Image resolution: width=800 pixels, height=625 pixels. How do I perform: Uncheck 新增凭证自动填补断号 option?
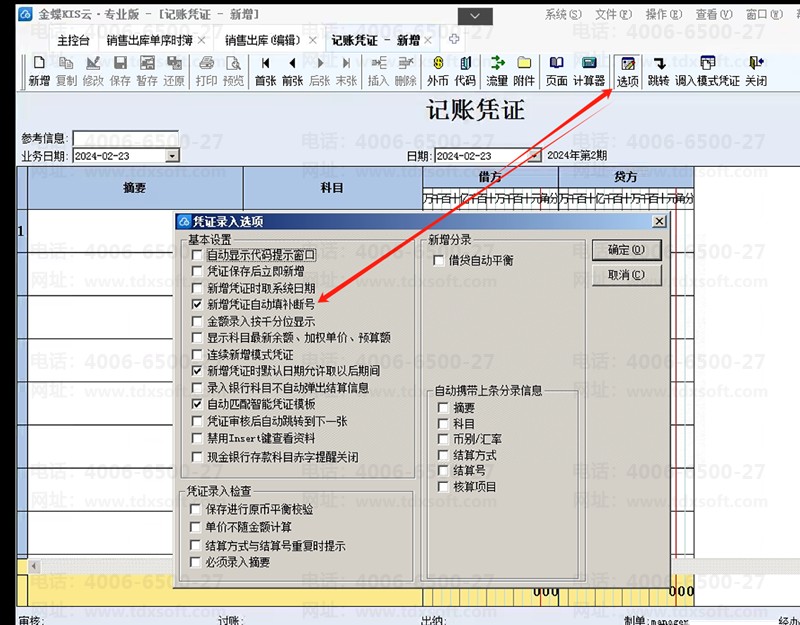pos(198,304)
